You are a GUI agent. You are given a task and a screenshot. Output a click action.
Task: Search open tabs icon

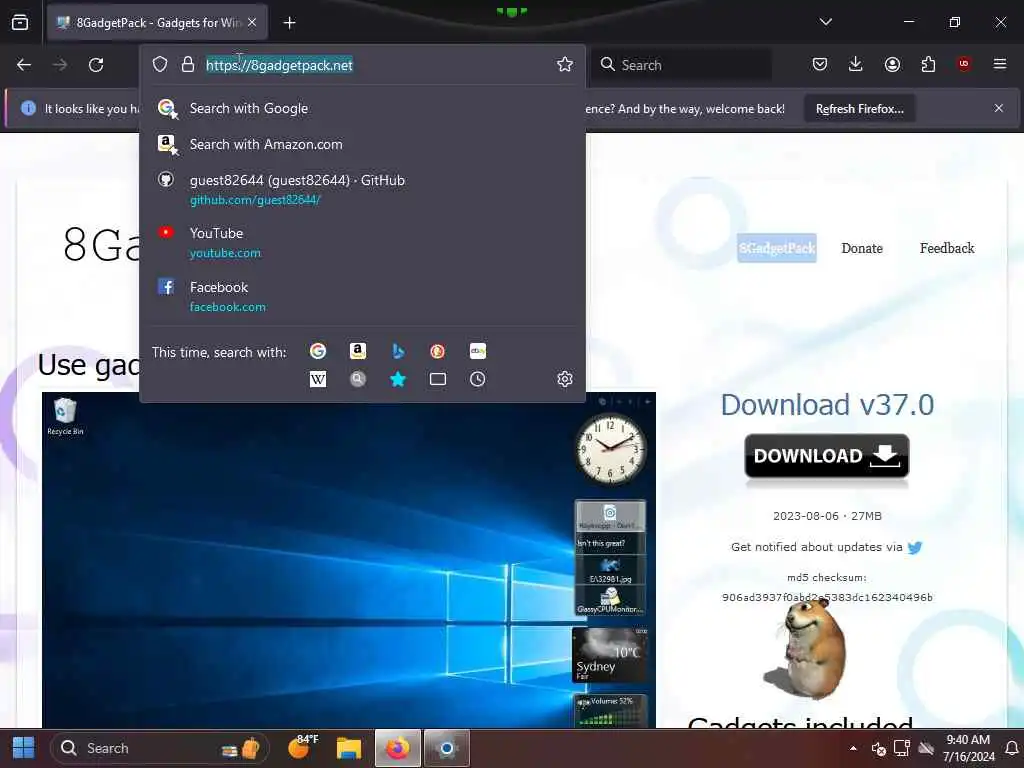click(x=438, y=379)
